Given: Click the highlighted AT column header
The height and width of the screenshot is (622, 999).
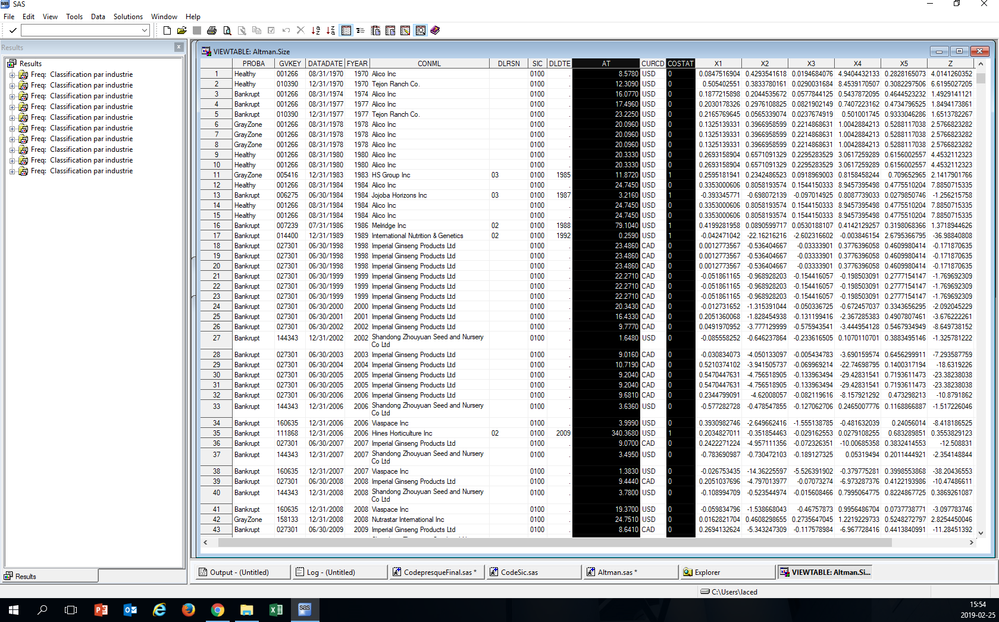Looking at the screenshot, I should tap(606, 64).
